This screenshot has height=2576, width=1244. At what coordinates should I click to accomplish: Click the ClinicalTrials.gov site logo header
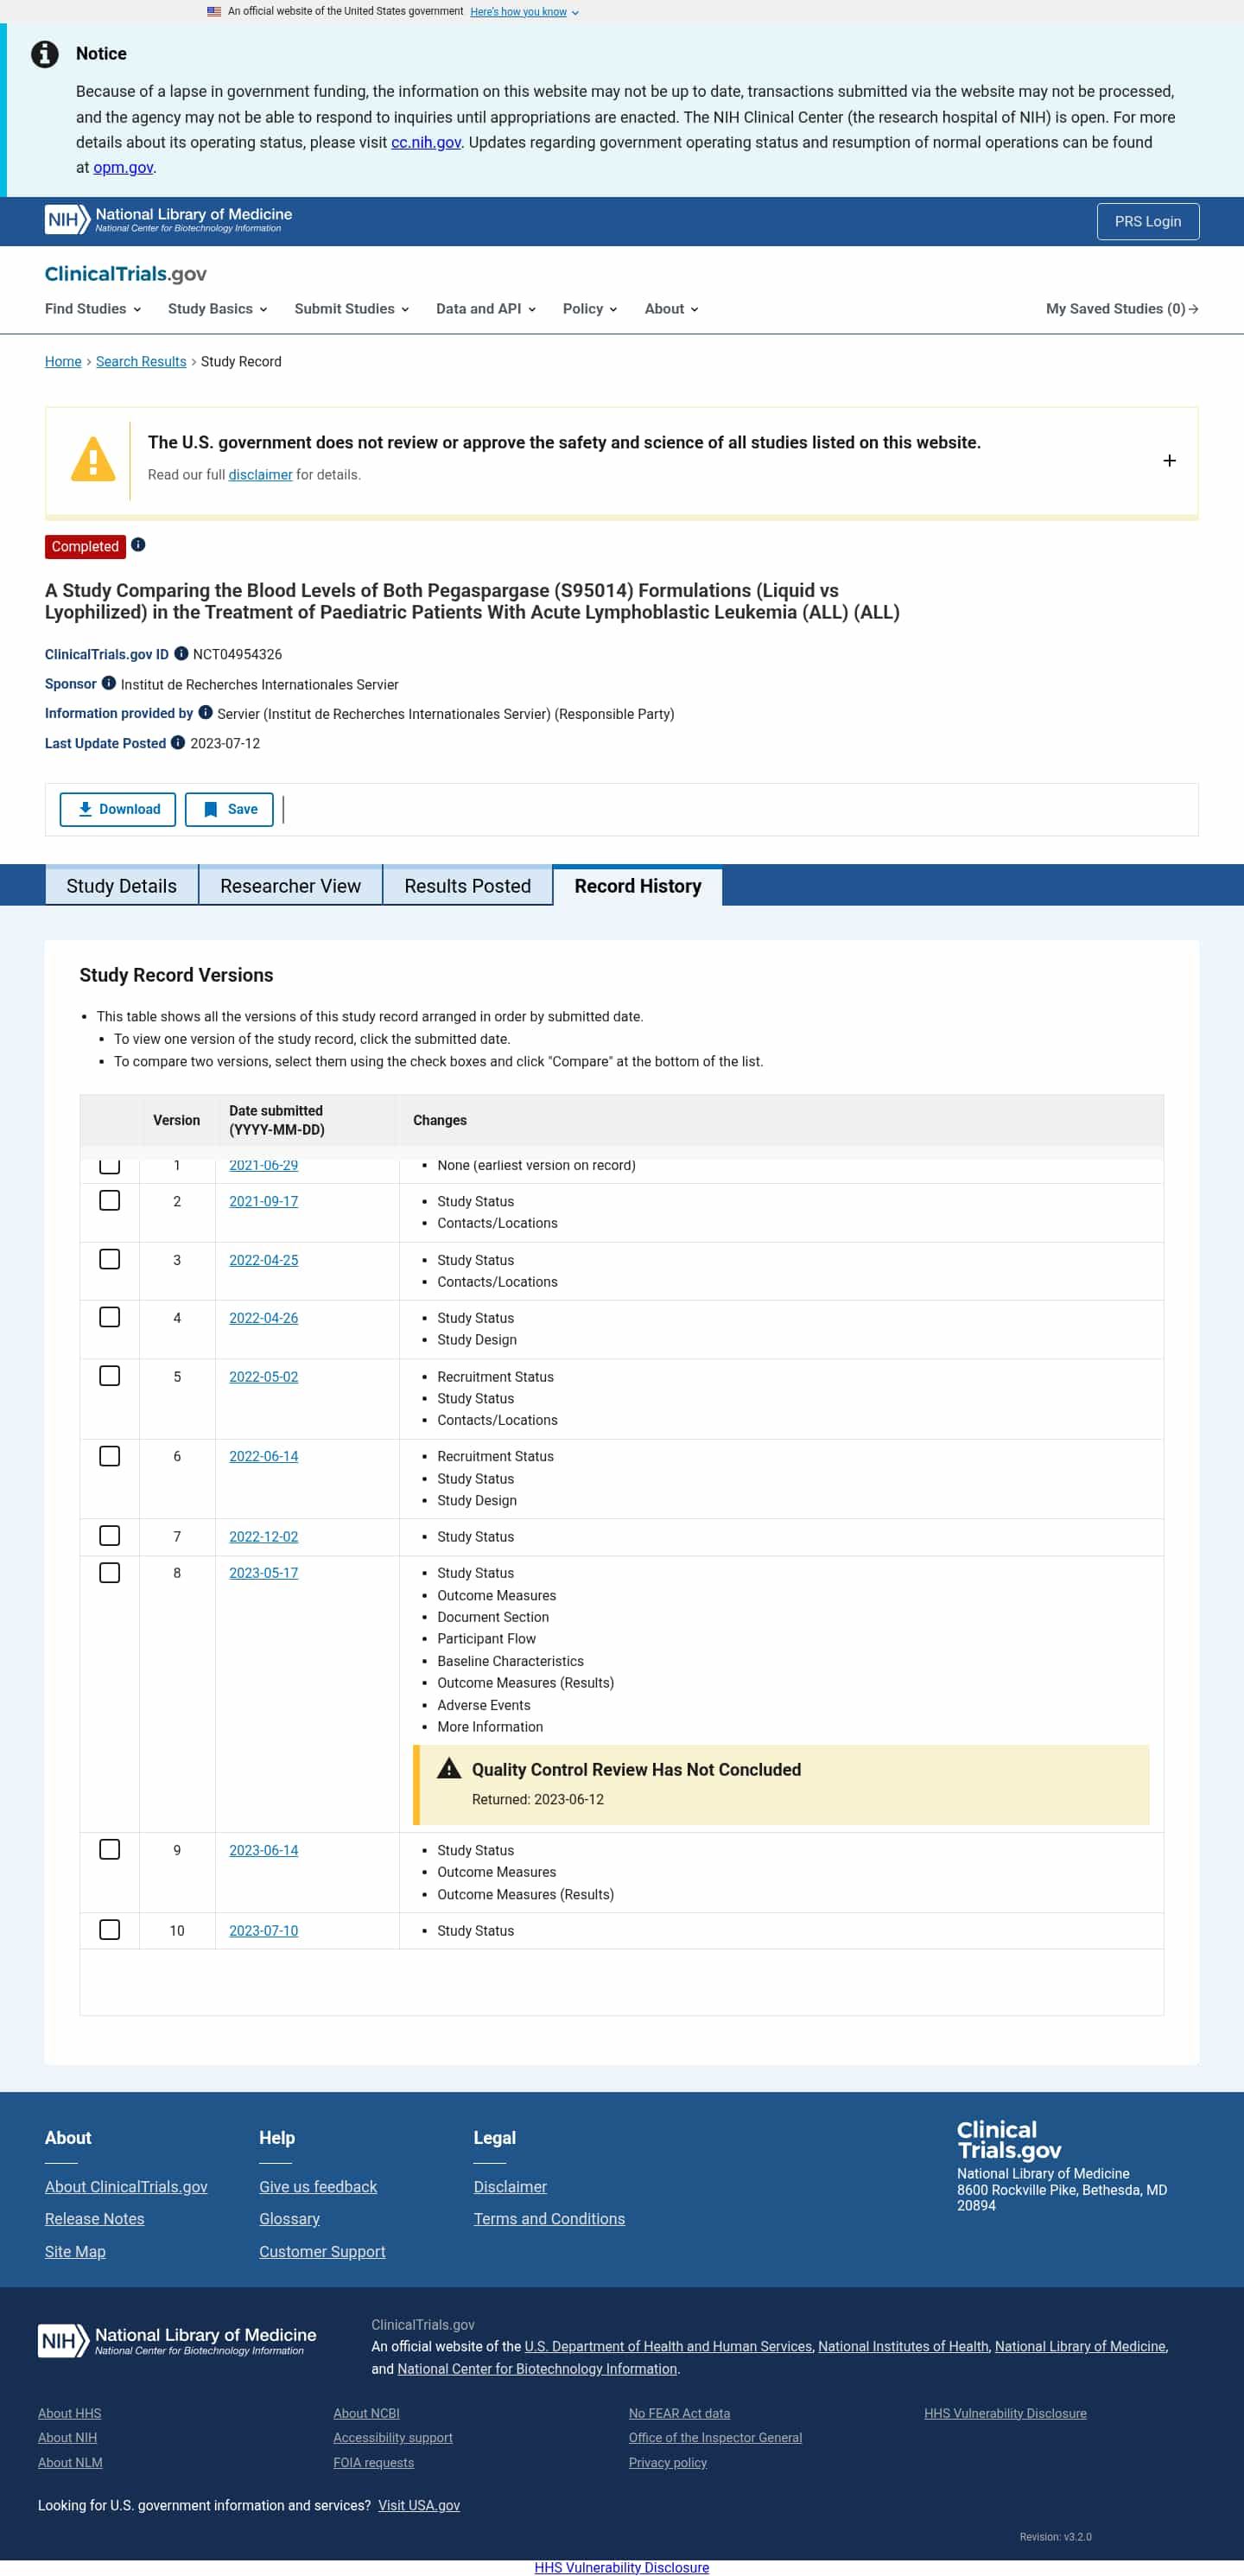point(126,274)
